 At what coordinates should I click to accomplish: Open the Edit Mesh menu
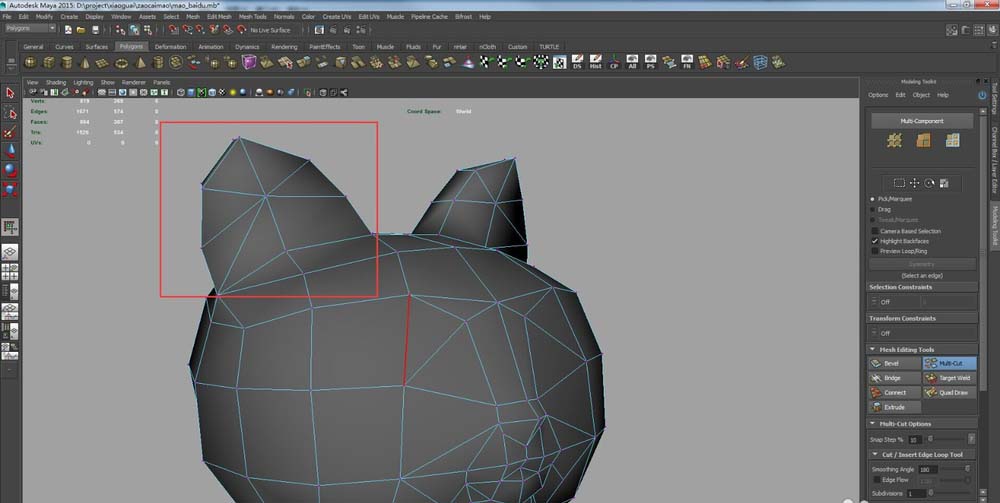(x=218, y=17)
